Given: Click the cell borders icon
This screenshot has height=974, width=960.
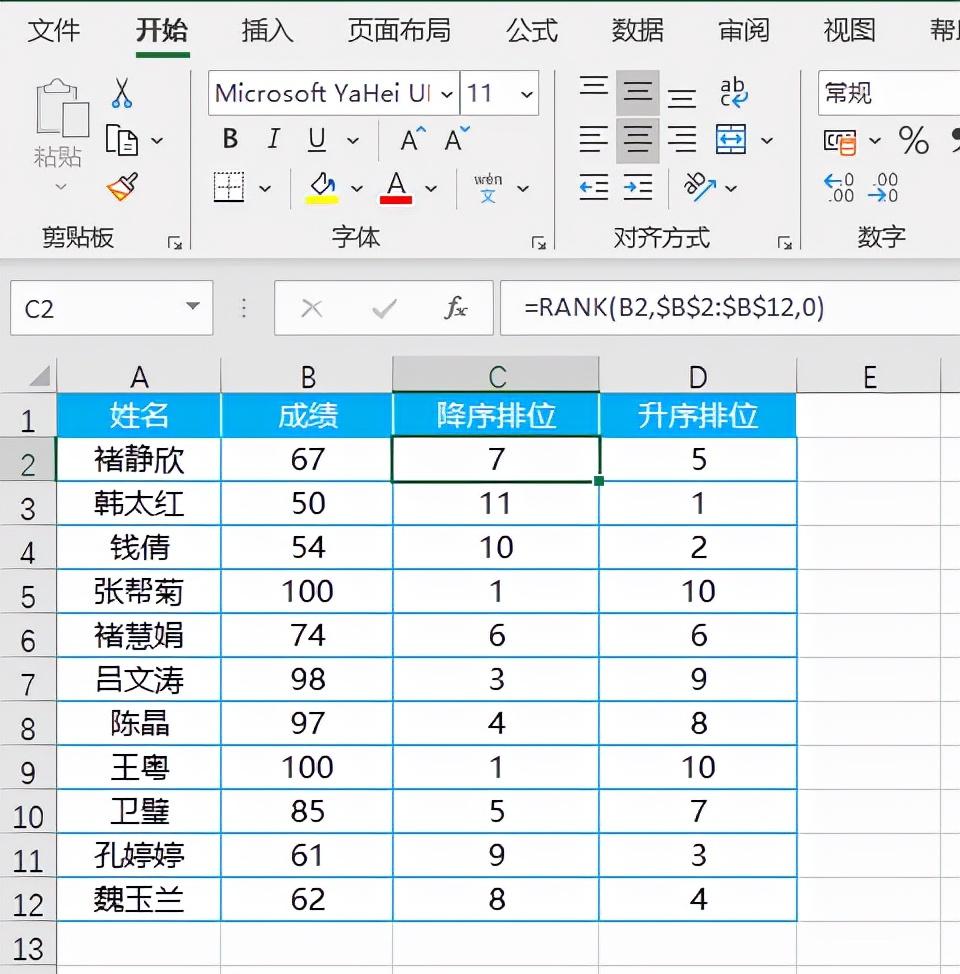Looking at the screenshot, I should tap(229, 187).
